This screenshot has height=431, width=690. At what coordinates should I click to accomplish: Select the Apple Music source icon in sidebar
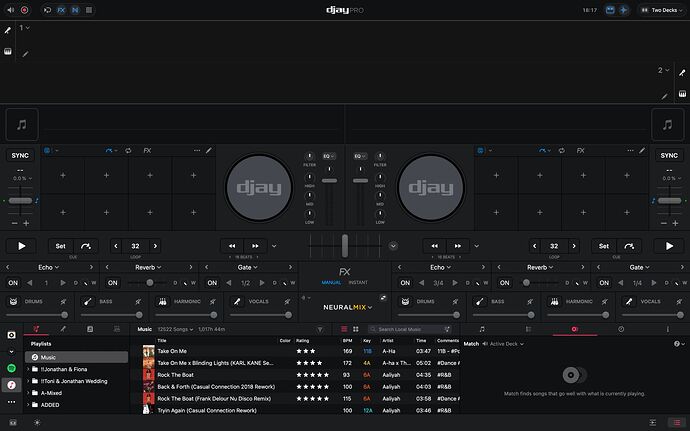coord(11,385)
